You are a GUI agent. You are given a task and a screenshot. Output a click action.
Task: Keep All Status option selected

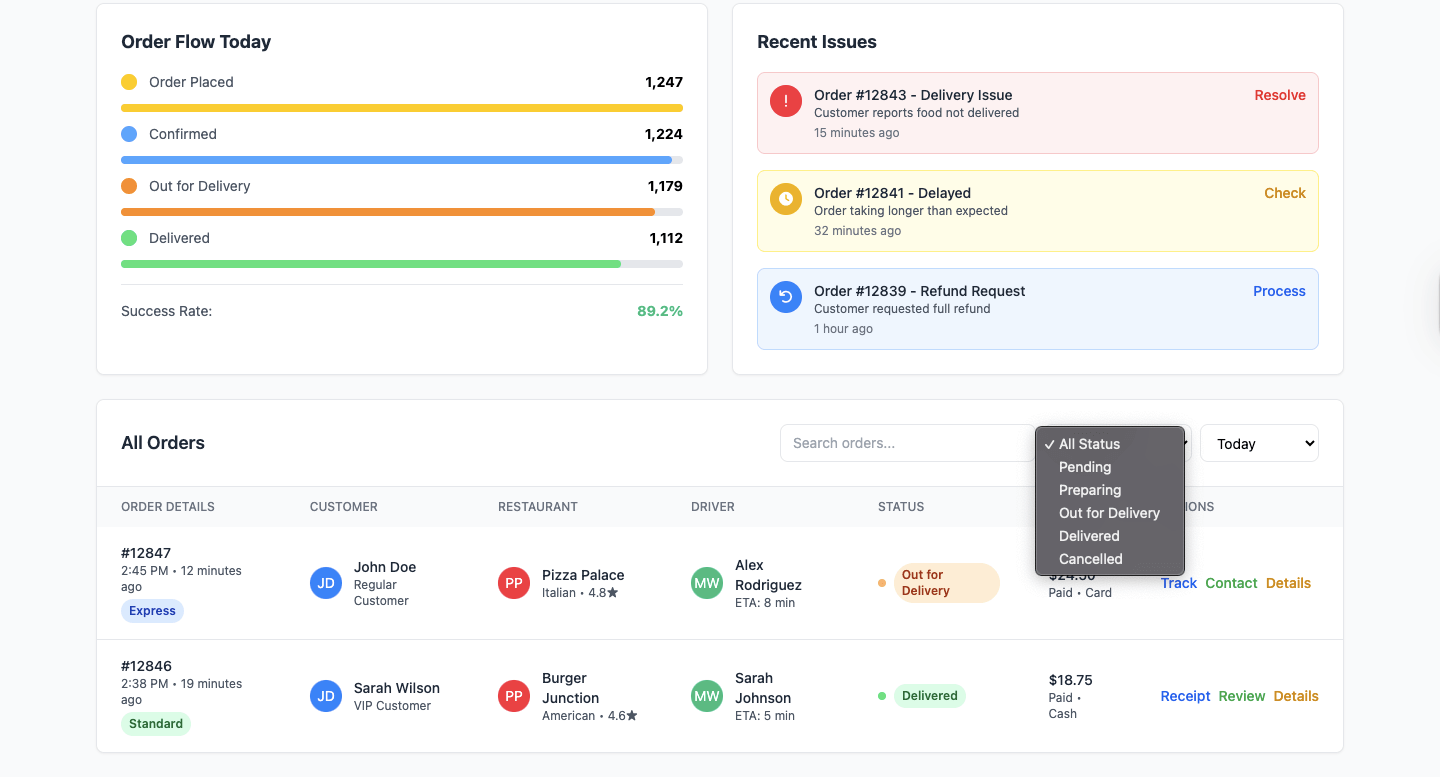[1089, 444]
